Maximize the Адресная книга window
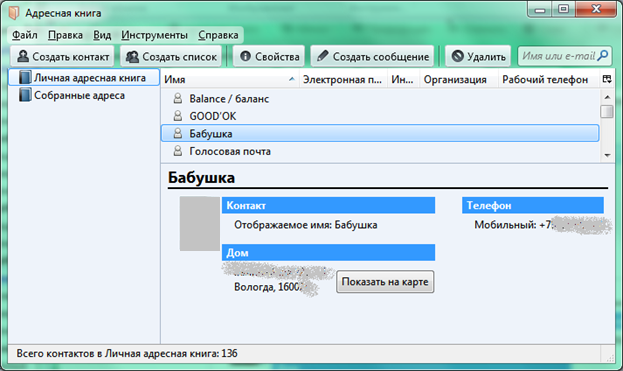The width and height of the screenshot is (623, 371). [x=563, y=10]
